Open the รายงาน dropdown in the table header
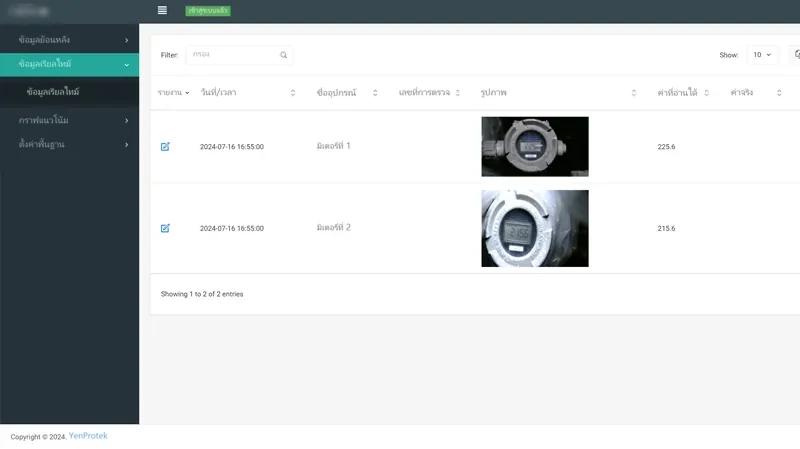Viewport: 800px width, 449px height. pos(173,92)
